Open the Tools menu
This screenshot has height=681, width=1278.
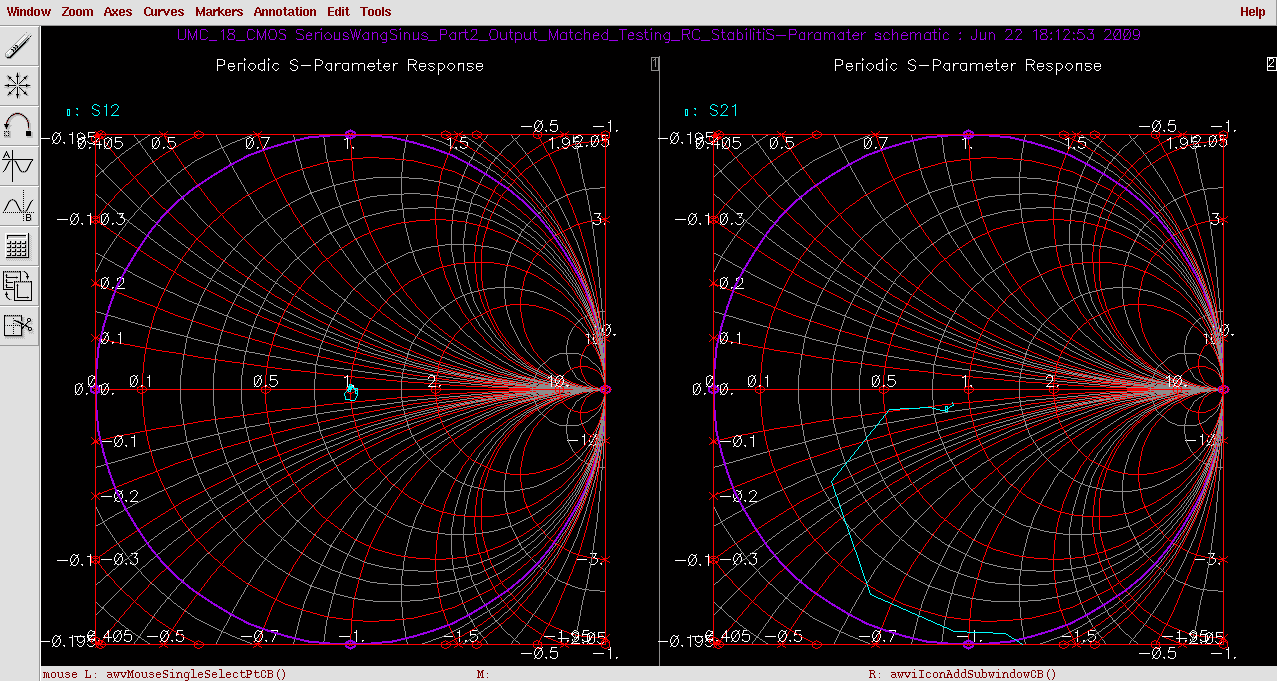pyautogui.click(x=376, y=12)
